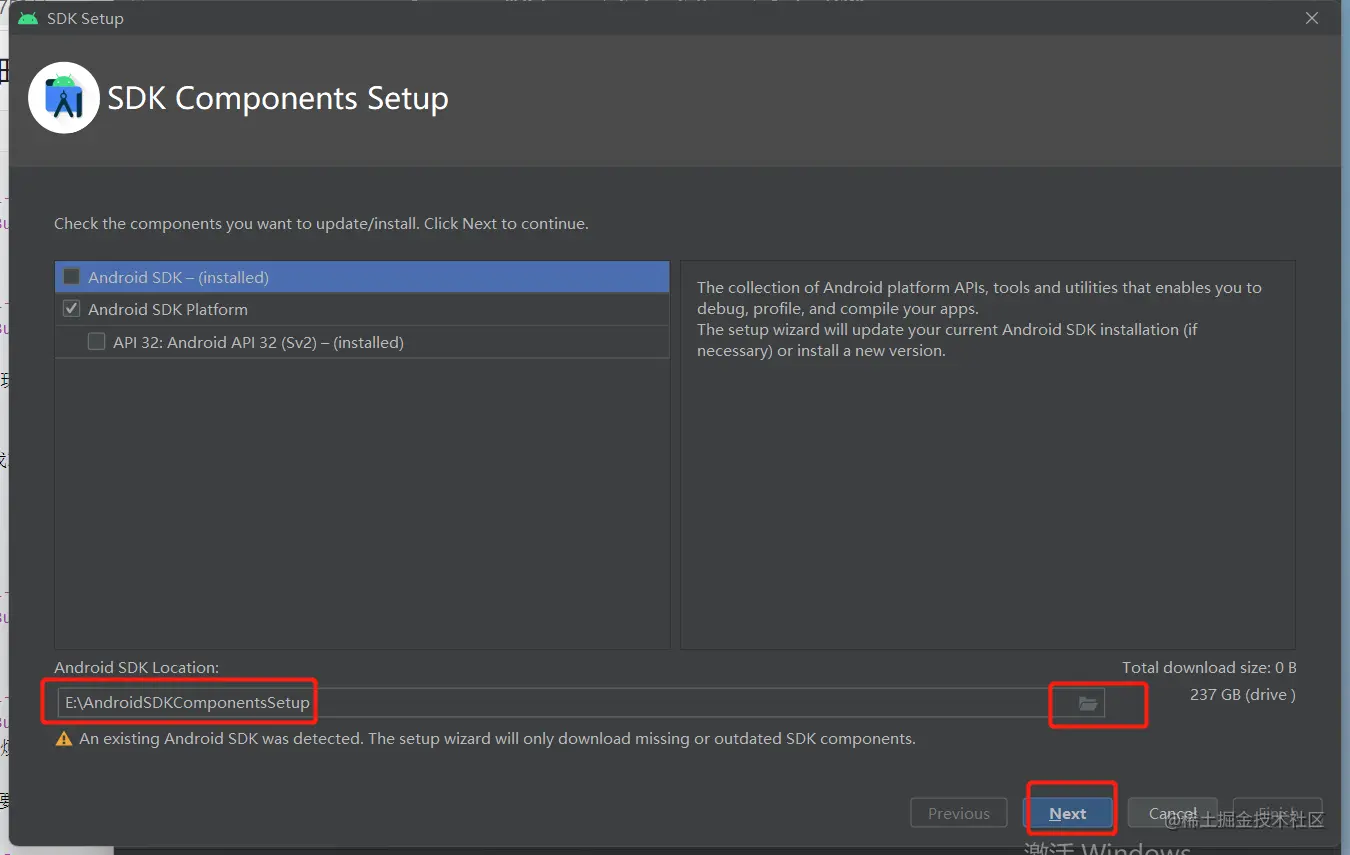Click Next to continue setup
Screen dimensions: 1350x855
pos(1069,812)
